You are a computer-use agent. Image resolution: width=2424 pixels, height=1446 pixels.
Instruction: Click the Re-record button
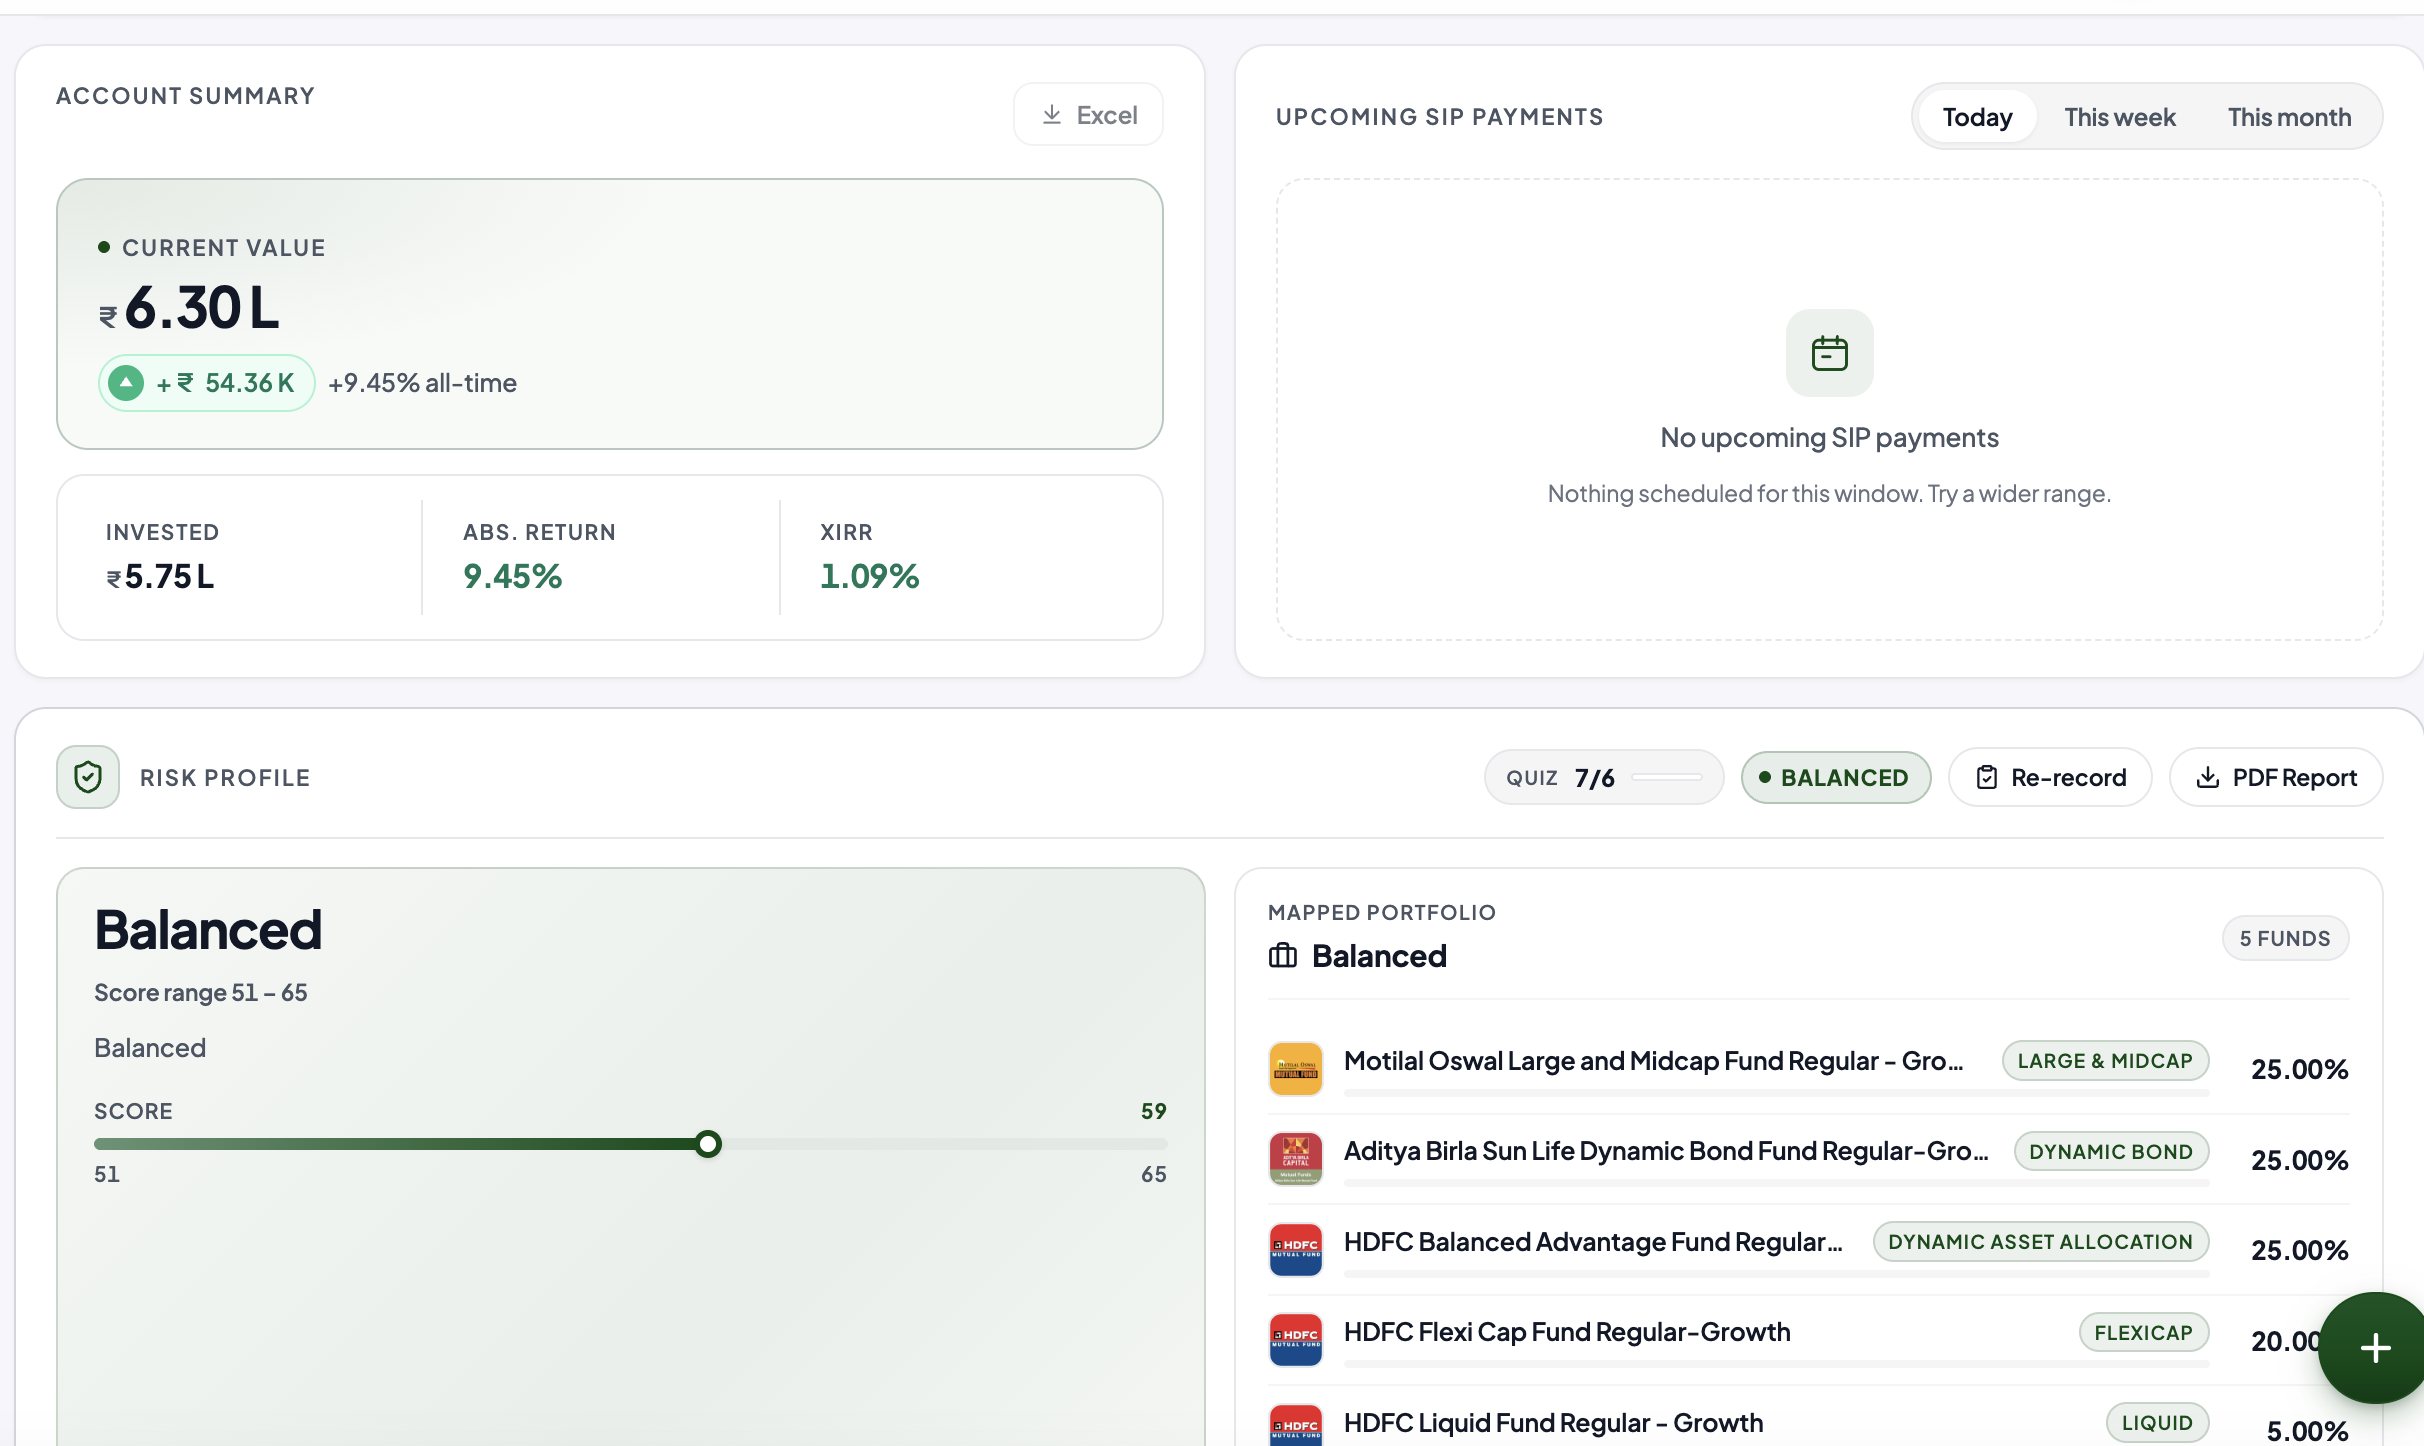click(x=2050, y=777)
